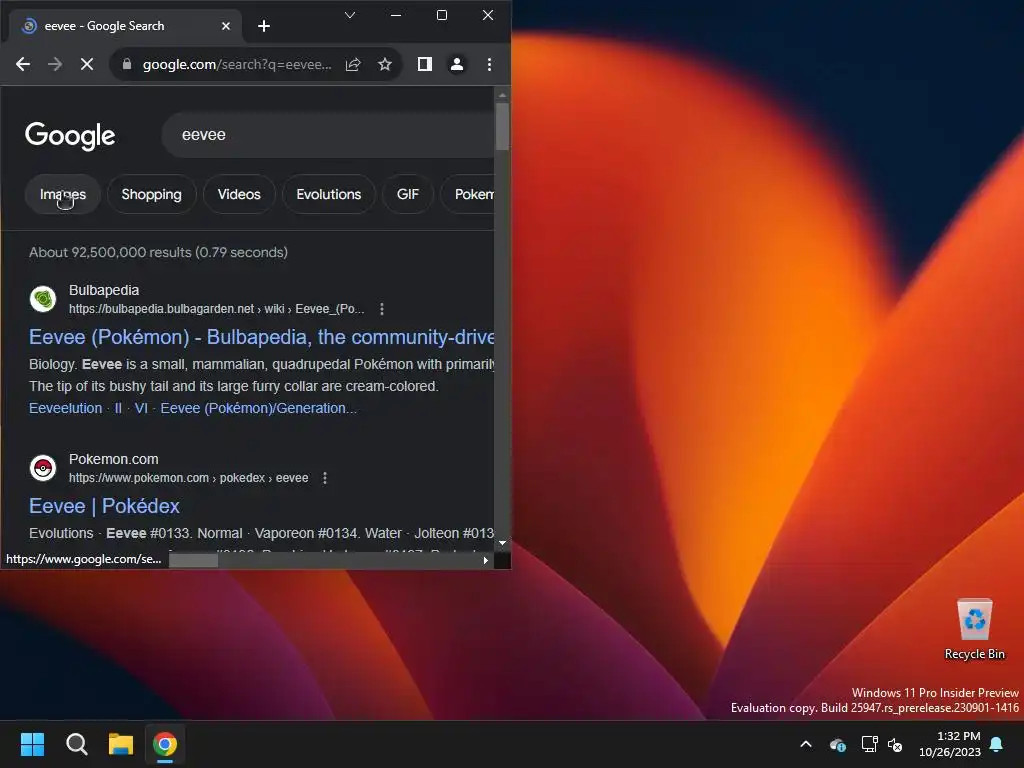
Task: Open the Windows Start menu
Action: 32,744
